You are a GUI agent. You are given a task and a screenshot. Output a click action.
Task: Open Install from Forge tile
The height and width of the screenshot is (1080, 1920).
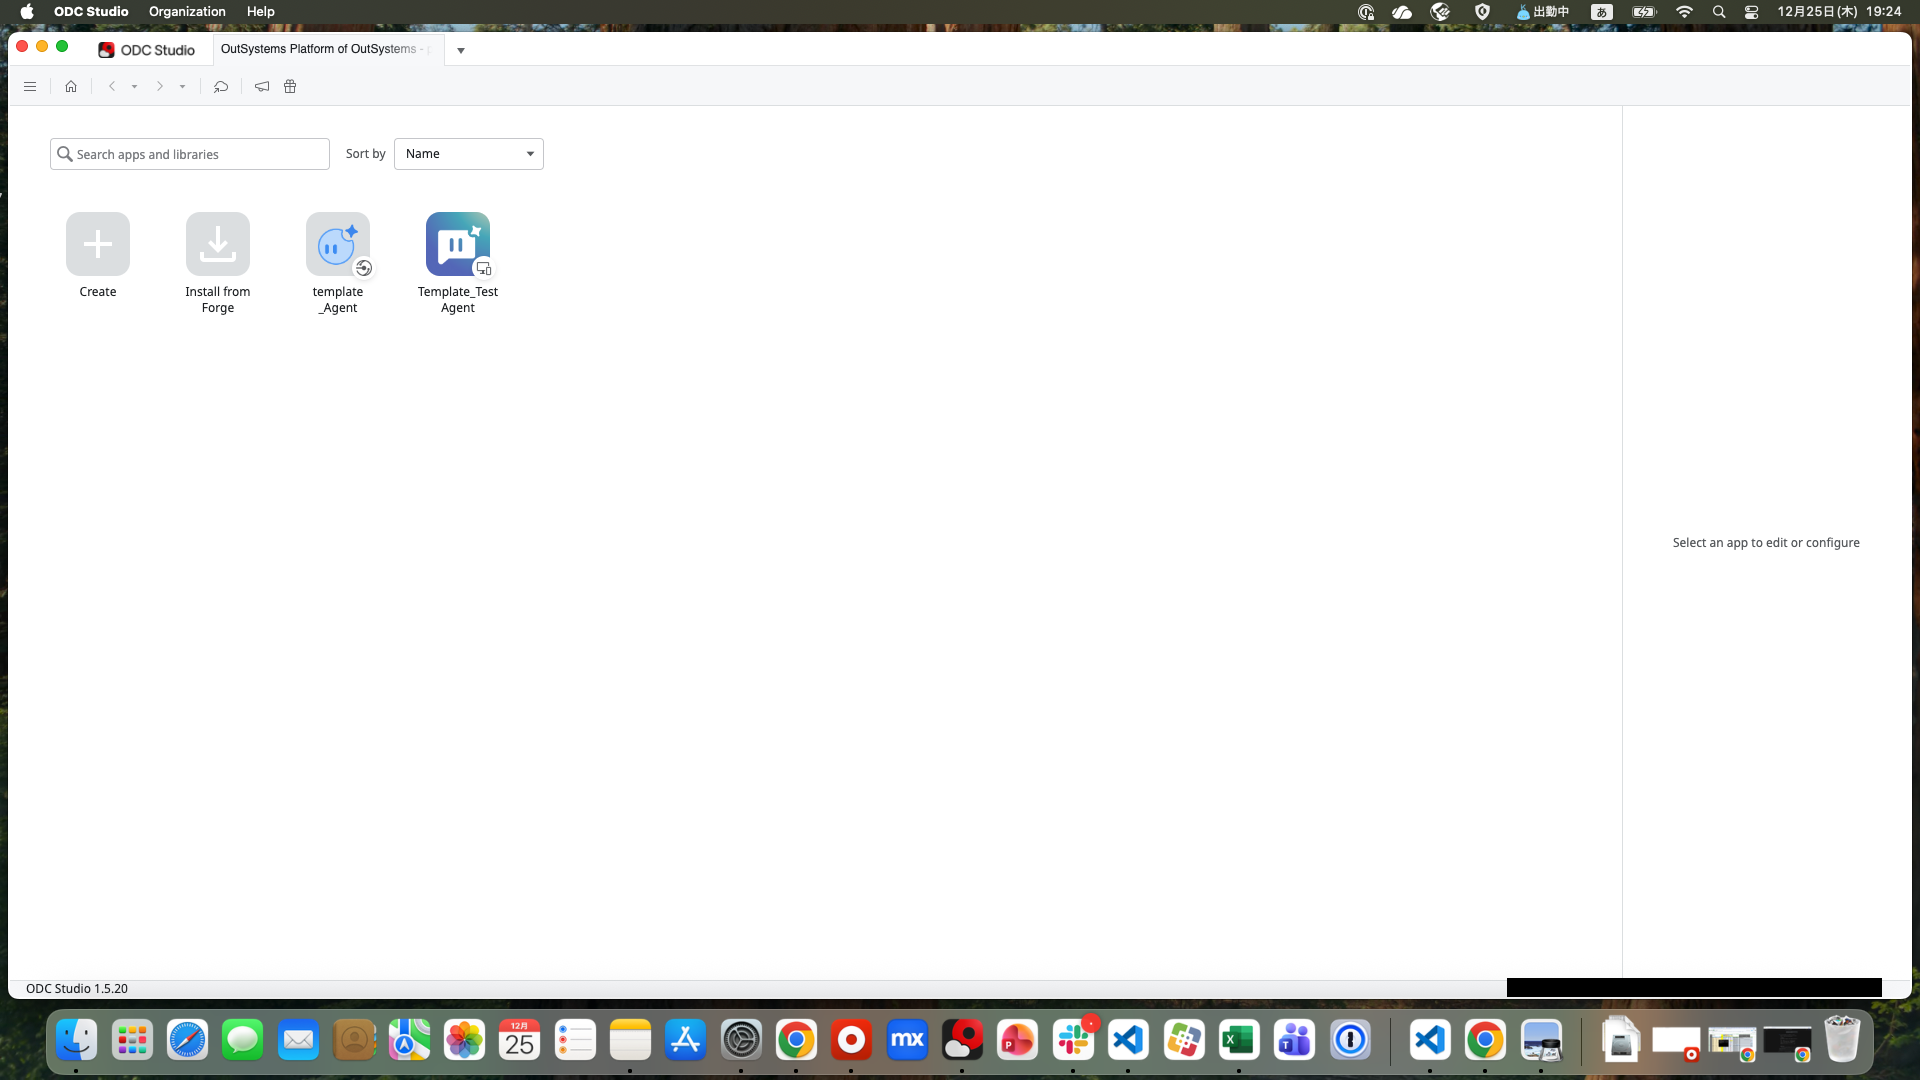(218, 244)
